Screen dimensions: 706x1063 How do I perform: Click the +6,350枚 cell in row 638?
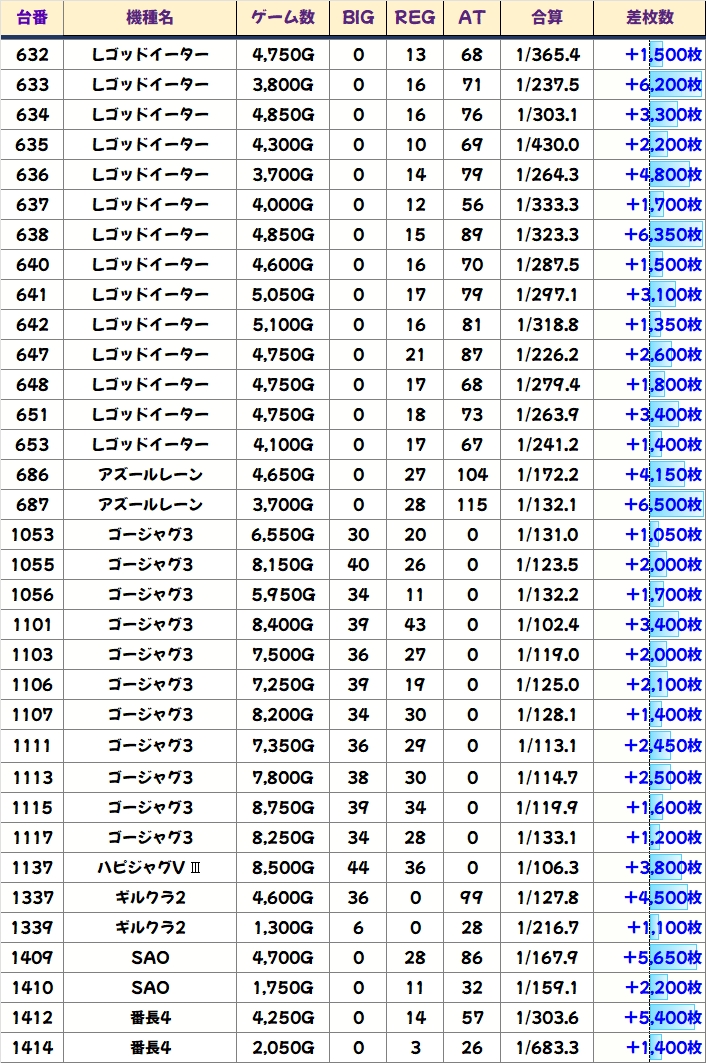tap(650, 235)
